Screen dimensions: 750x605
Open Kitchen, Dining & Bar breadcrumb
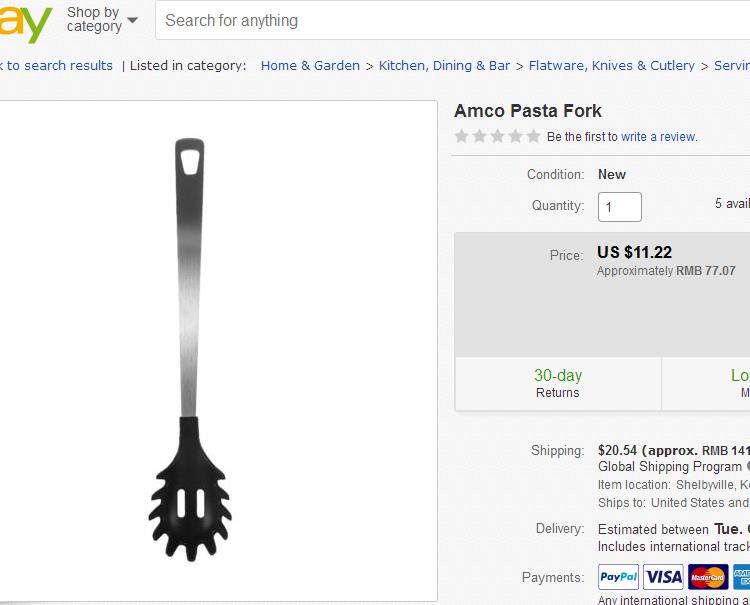[444, 66]
